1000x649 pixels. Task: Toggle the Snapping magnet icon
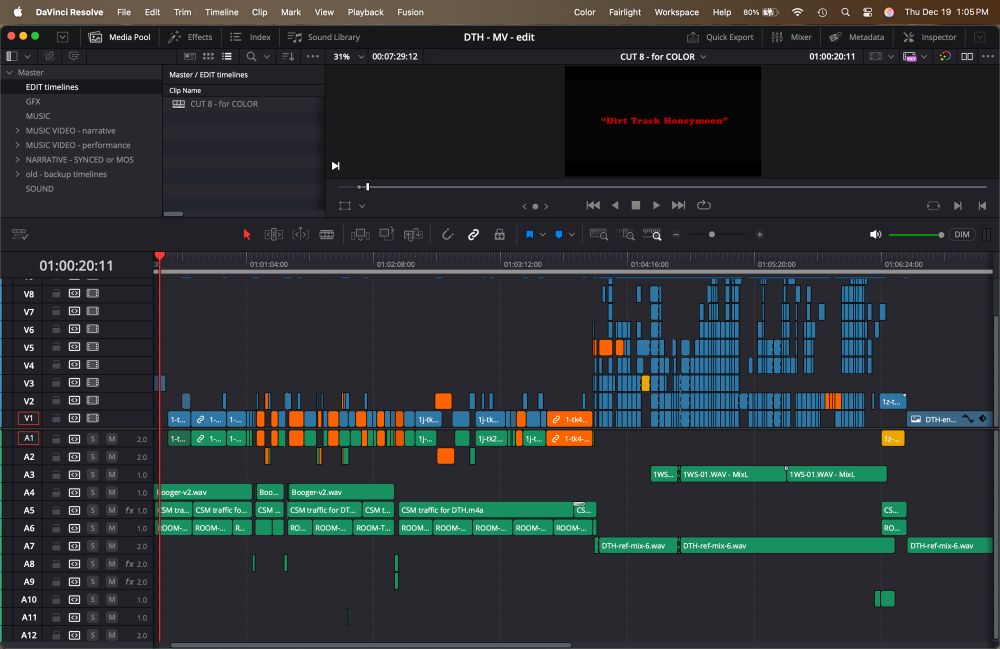click(448, 235)
